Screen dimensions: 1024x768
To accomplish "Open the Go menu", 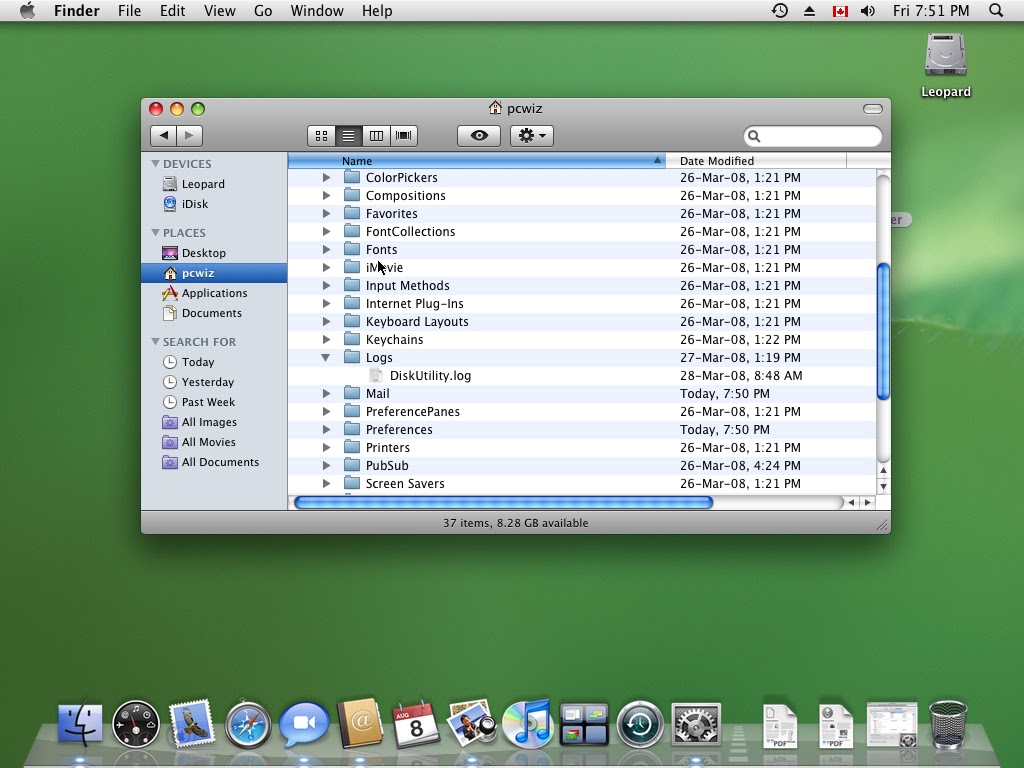I will pyautogui.click(x=263, y=11).
